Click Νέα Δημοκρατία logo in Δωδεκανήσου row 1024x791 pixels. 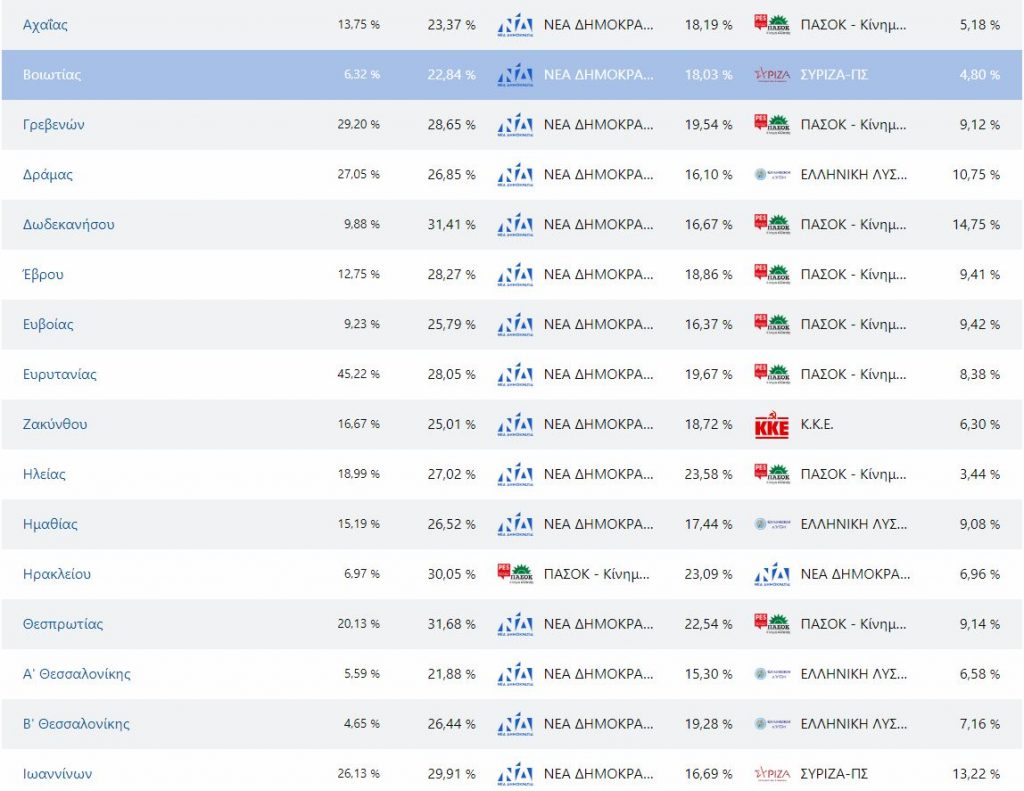point(515,225)
